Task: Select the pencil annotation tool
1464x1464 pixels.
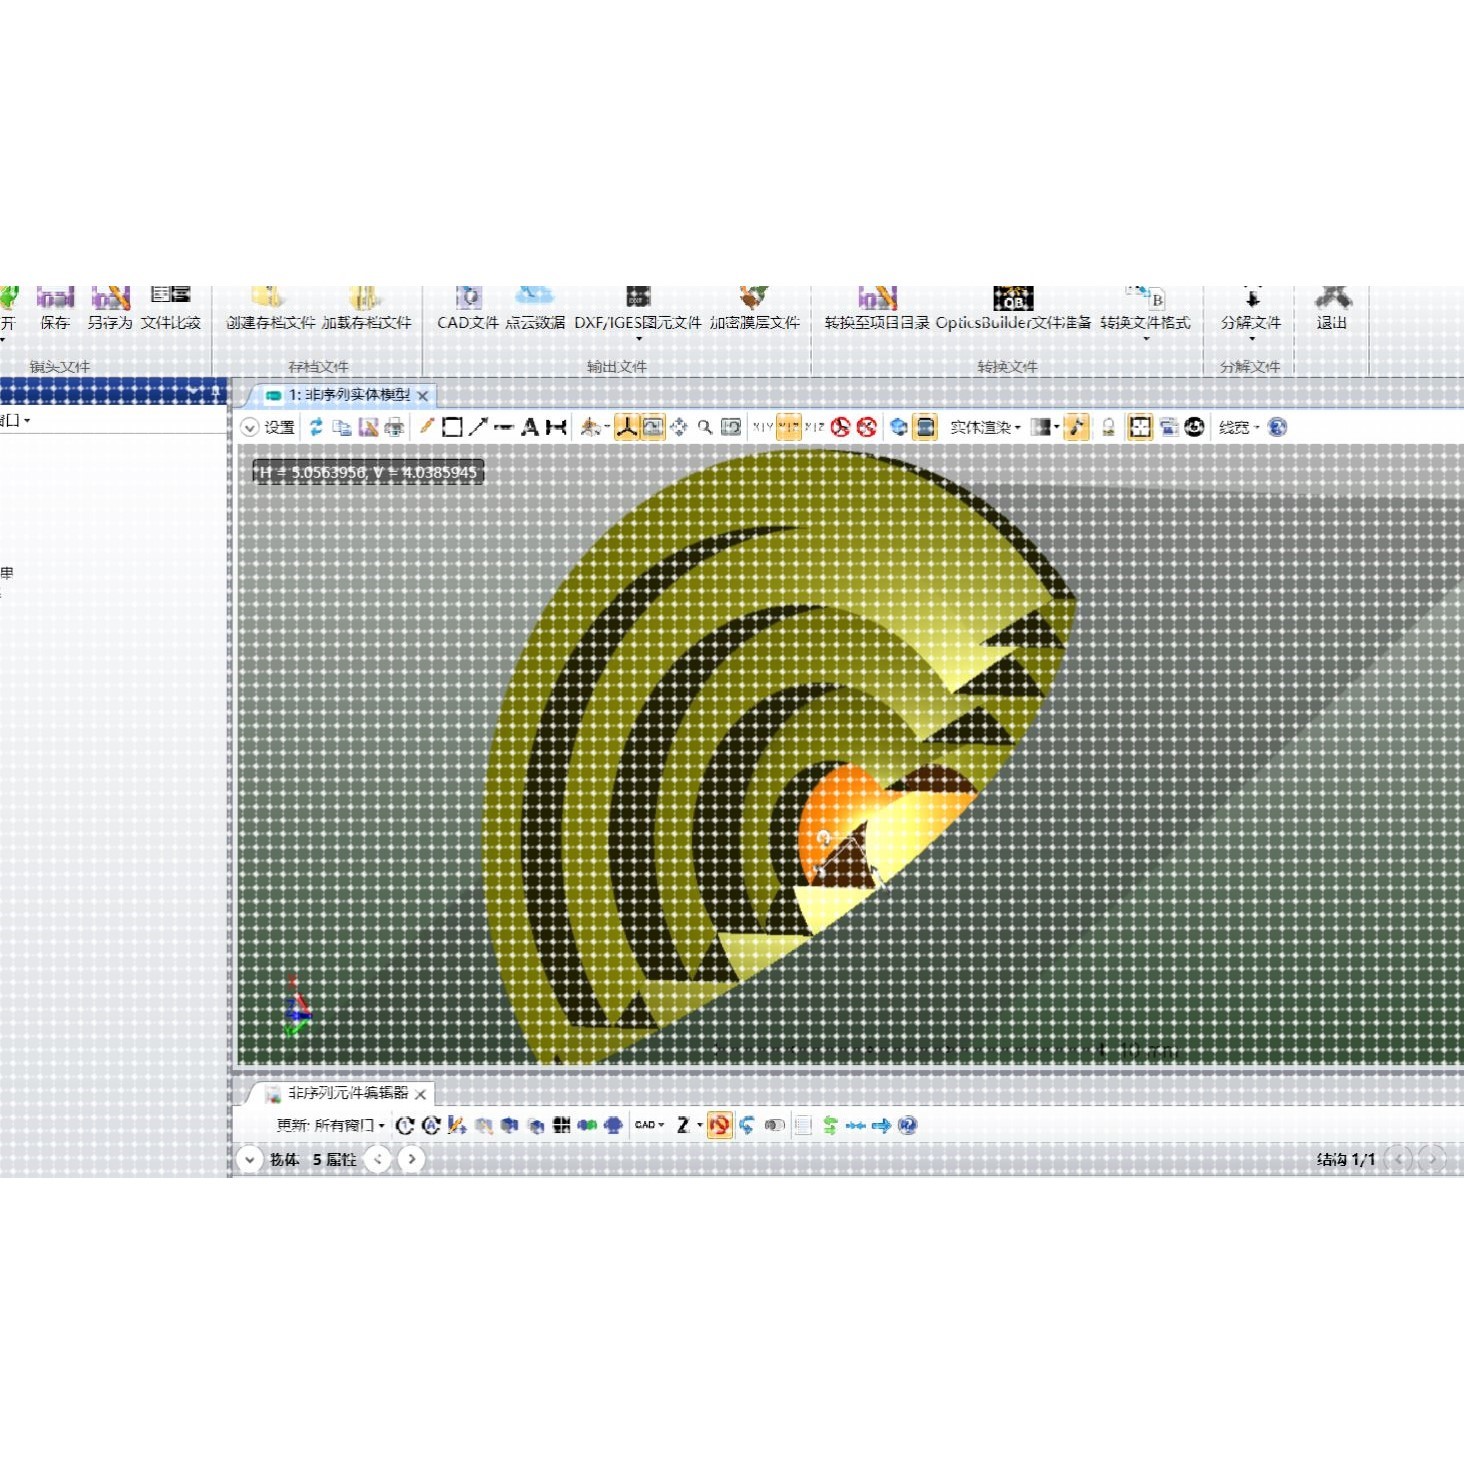Action: click(x=427, y=427)
